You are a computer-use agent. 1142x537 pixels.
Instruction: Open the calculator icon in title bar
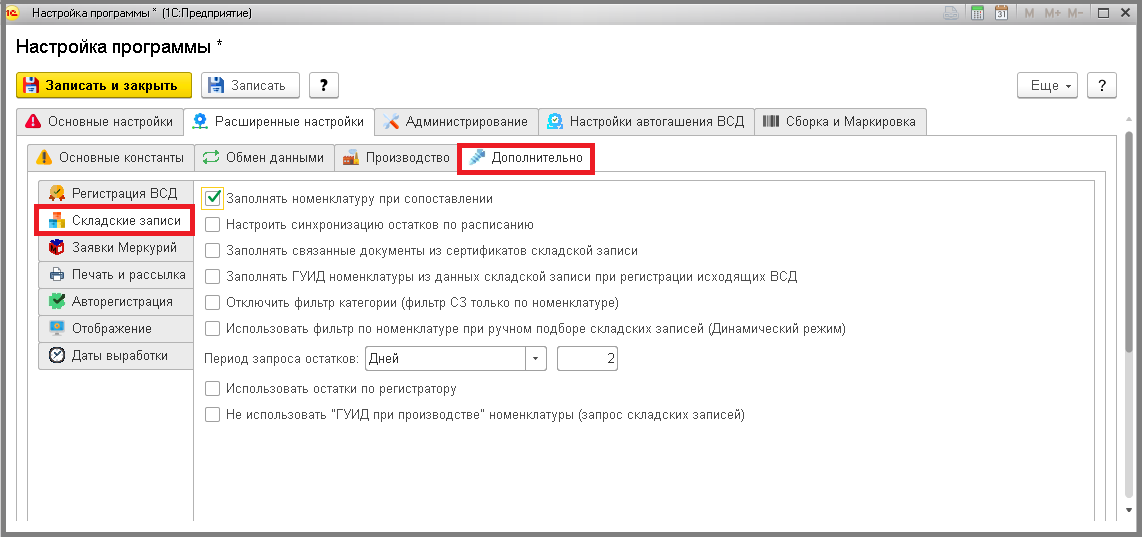978,13
